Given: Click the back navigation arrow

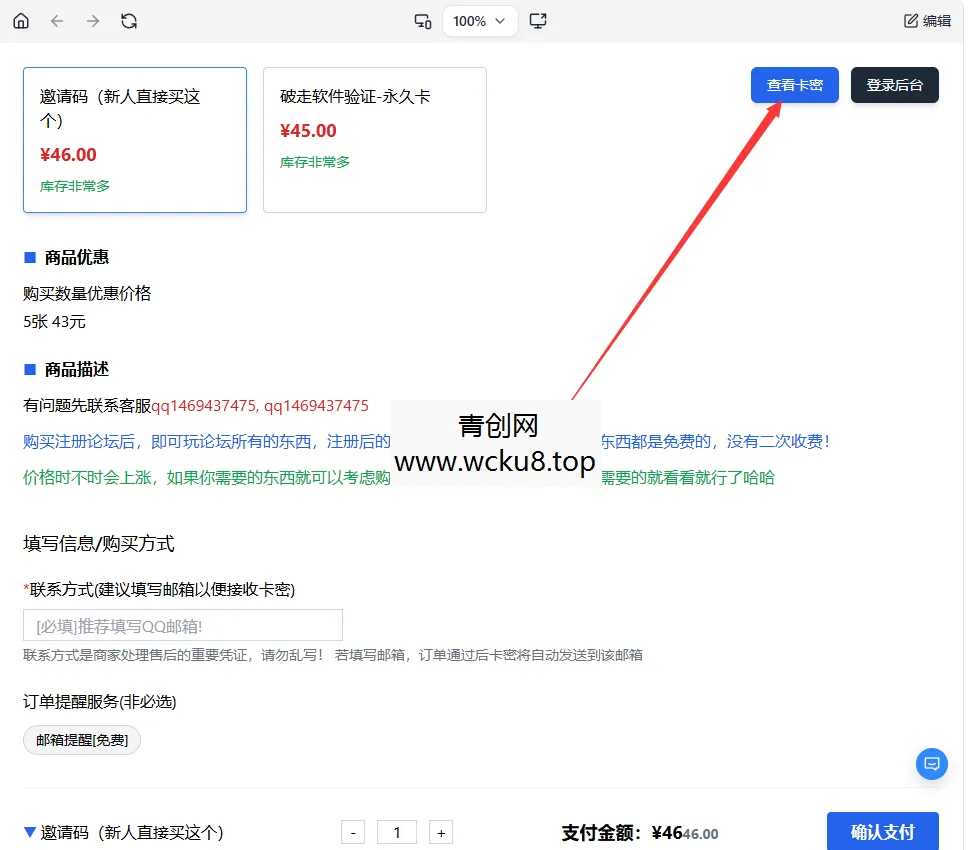Looking at the screenshot, I should [57, 20].
